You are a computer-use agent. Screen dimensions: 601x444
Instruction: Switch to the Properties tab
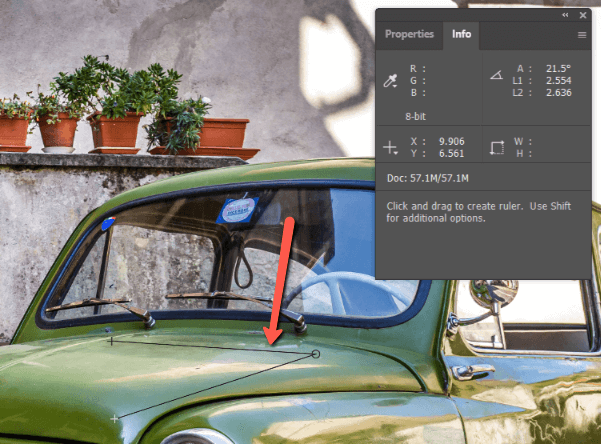[409, 34]
